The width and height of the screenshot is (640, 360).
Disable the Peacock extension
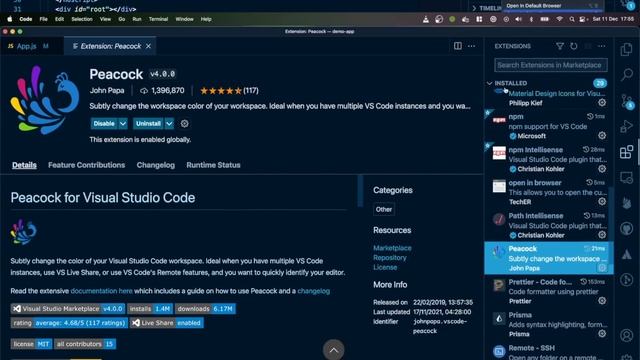pos(104,123)
